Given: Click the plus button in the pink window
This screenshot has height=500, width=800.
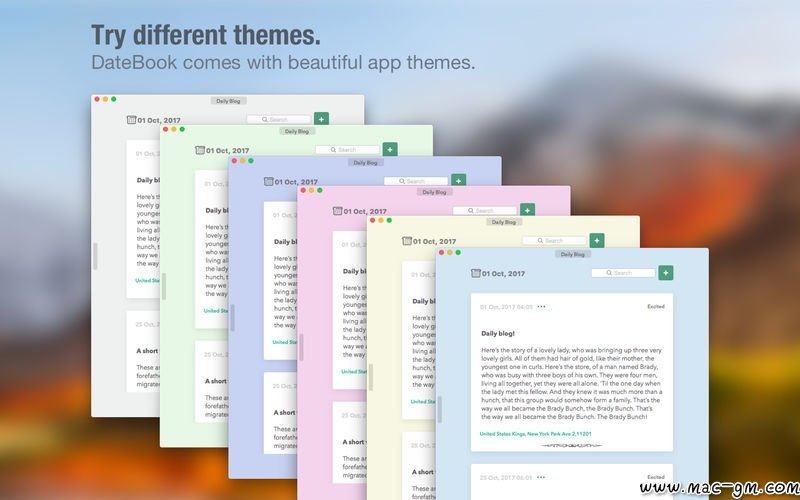Looking at the screenshot, I should 527,210.
